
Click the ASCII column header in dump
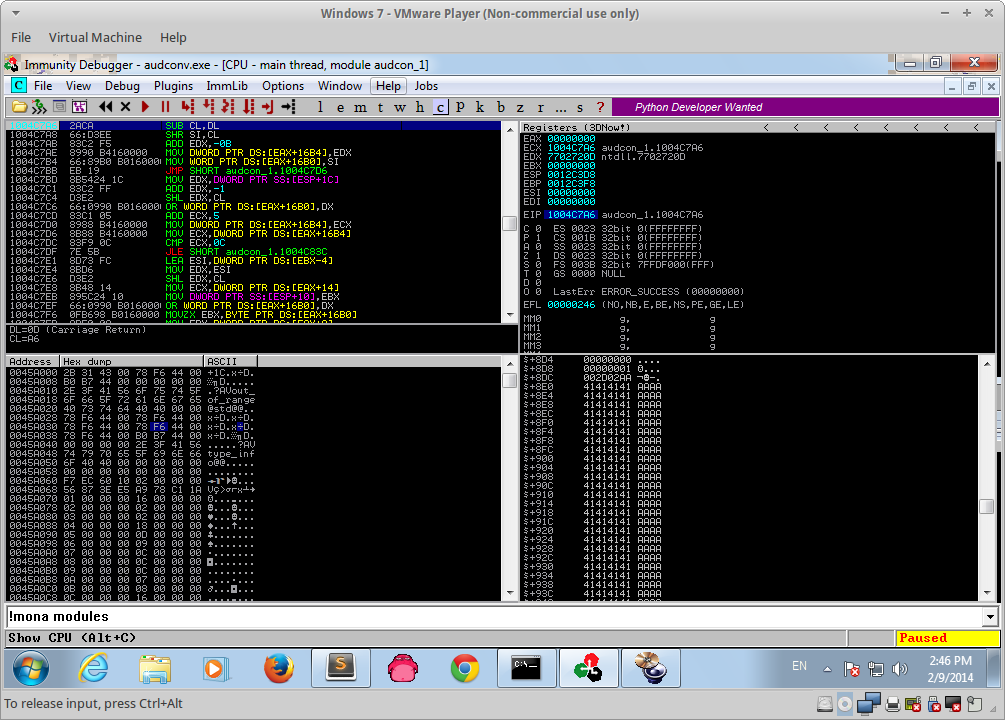(231, 362)
